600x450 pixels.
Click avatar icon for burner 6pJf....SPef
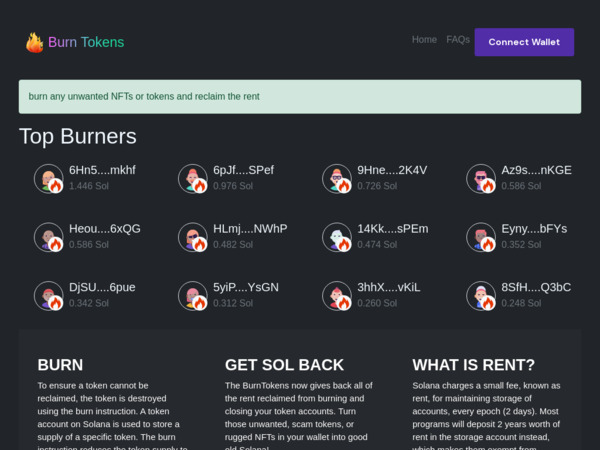coord(193,178)
